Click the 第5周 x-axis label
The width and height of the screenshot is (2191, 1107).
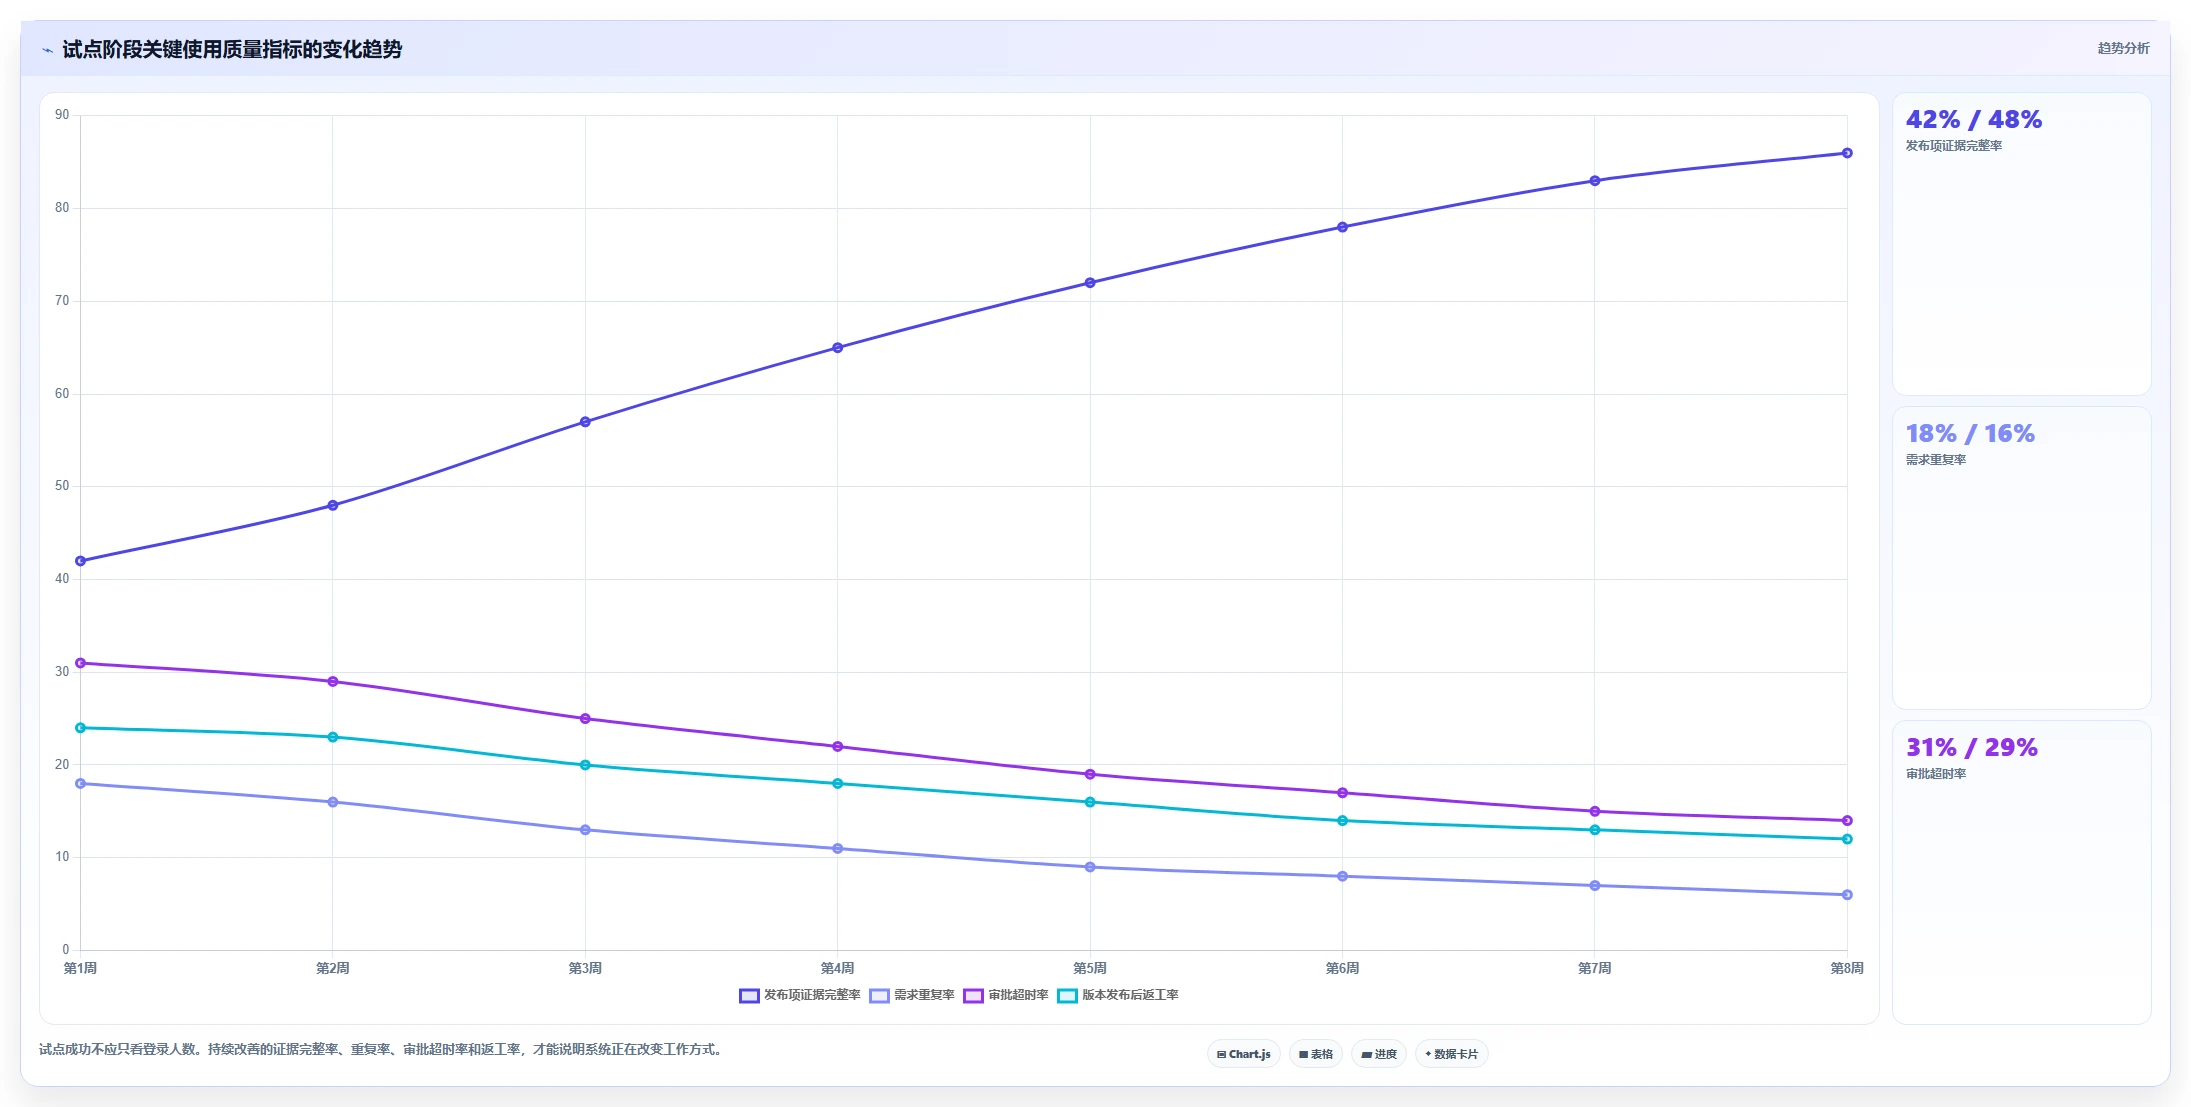[x=1090, y=968]
